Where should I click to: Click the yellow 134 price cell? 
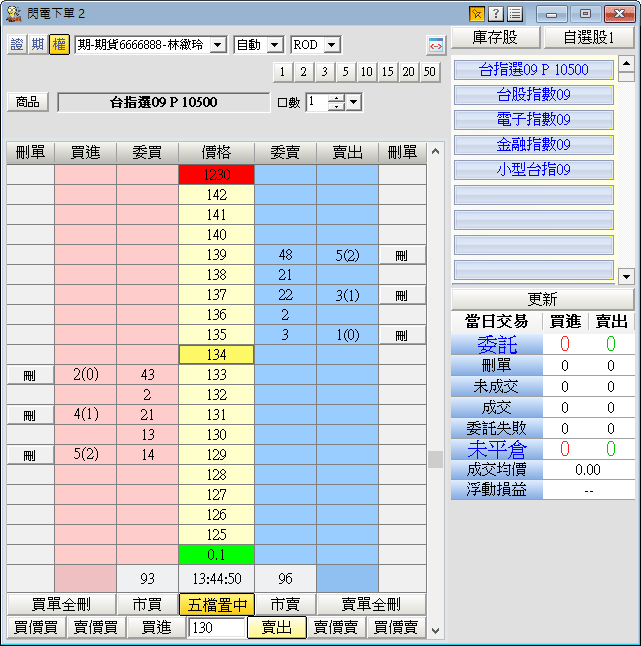point(216,355)
